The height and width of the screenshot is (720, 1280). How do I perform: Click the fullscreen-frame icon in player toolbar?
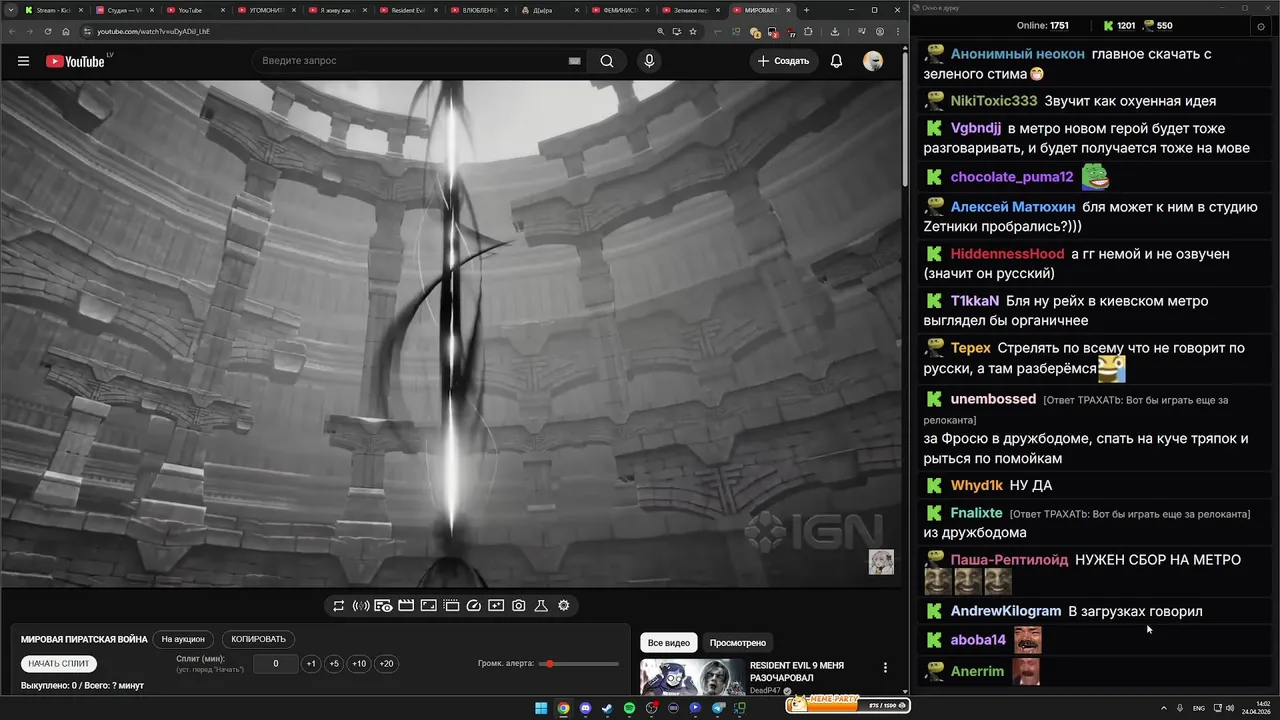[428, 606]
